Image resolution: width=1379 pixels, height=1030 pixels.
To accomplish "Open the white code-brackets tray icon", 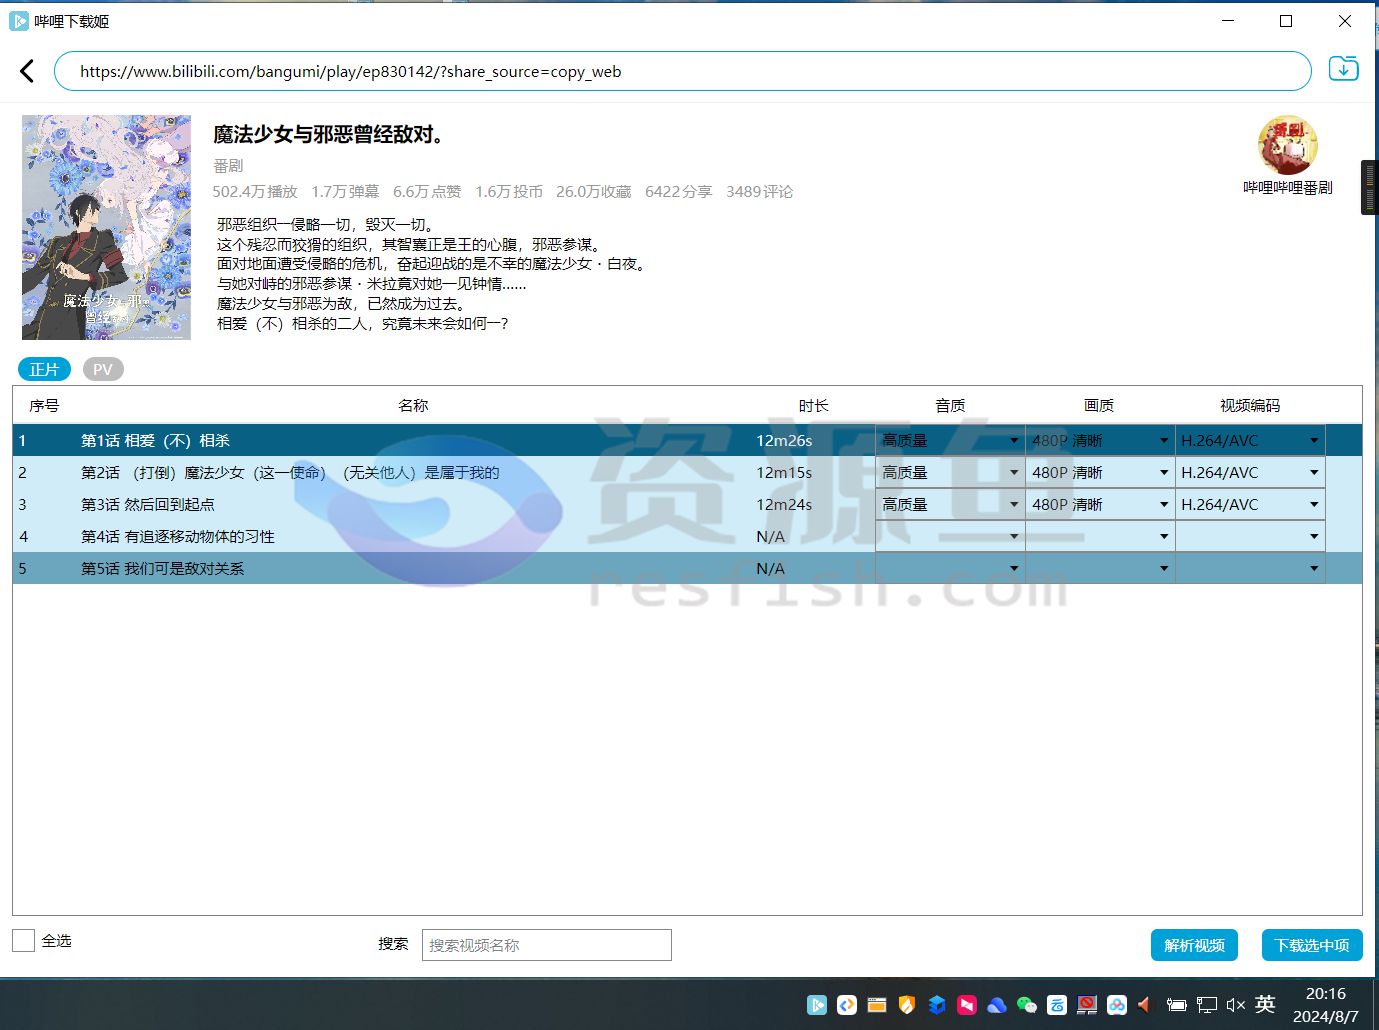I will (847, 1005).
